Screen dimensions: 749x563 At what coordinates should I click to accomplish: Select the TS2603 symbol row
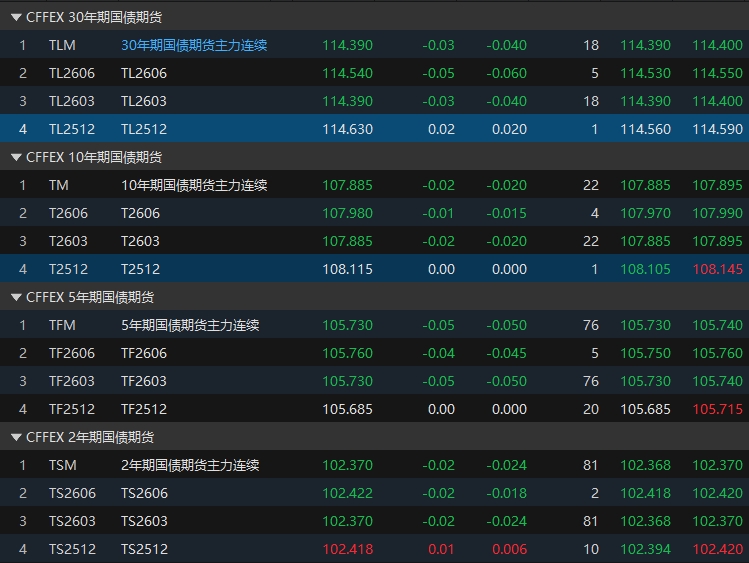pos(374,521)
